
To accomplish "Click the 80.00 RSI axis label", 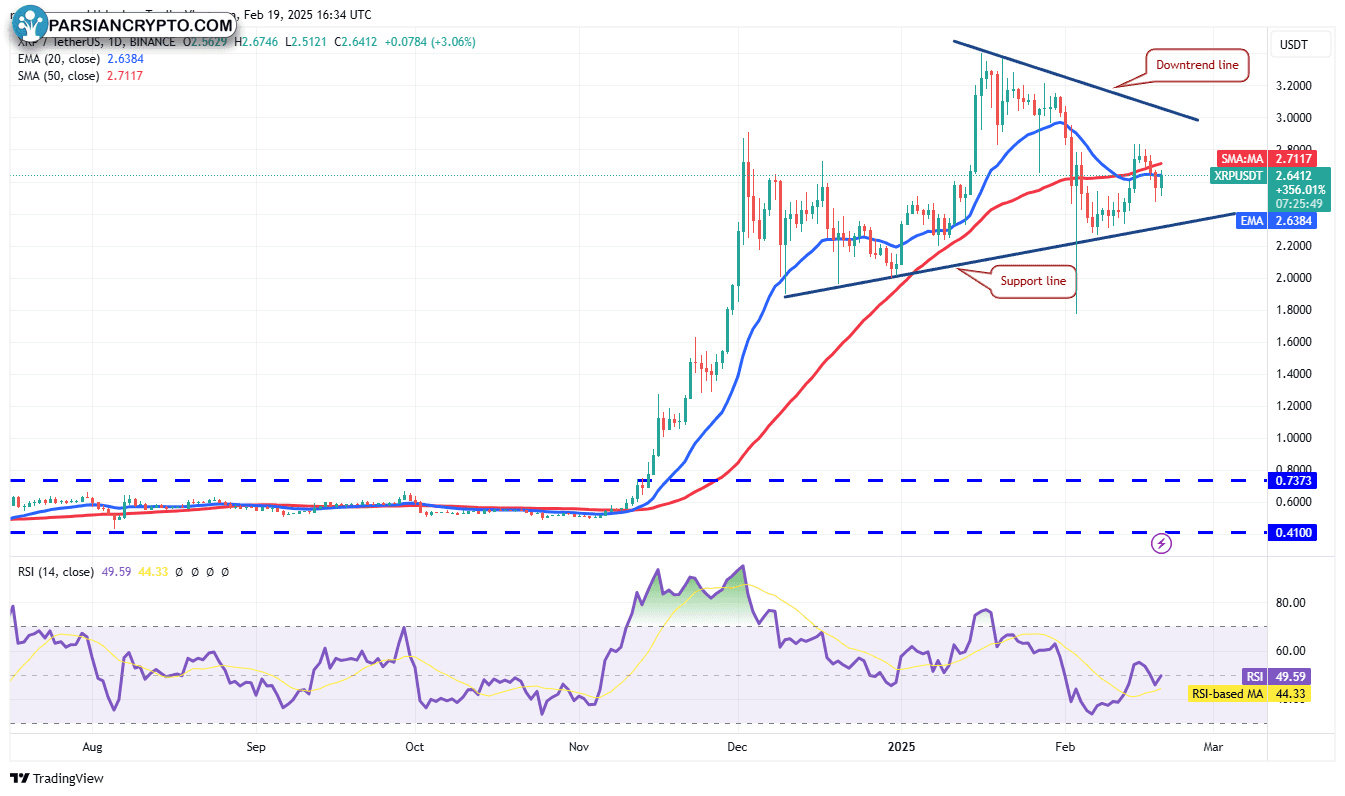I will point(1291,603).
